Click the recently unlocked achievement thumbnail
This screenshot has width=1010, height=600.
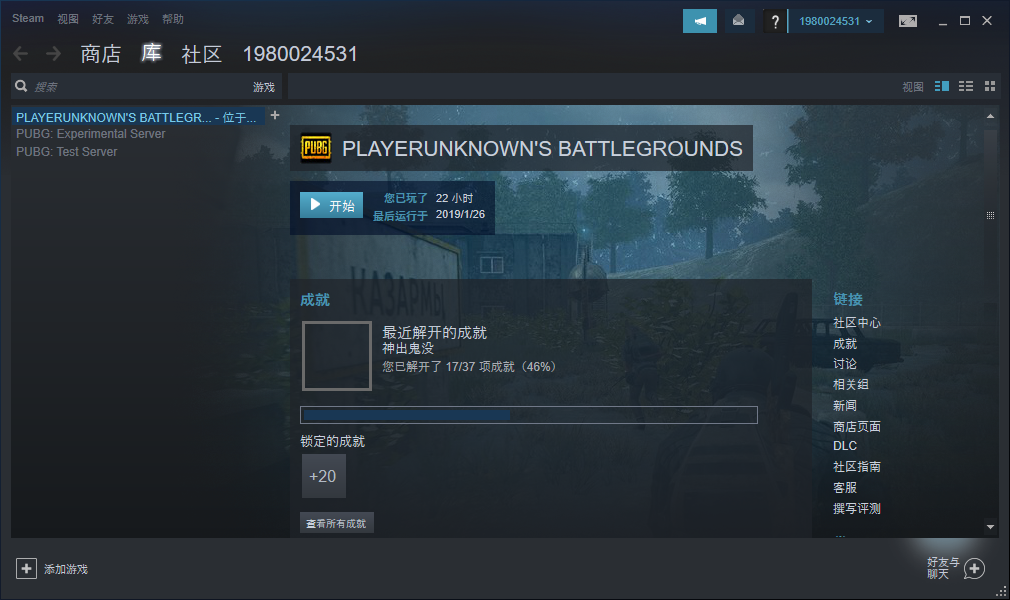[x=337, y=356]
